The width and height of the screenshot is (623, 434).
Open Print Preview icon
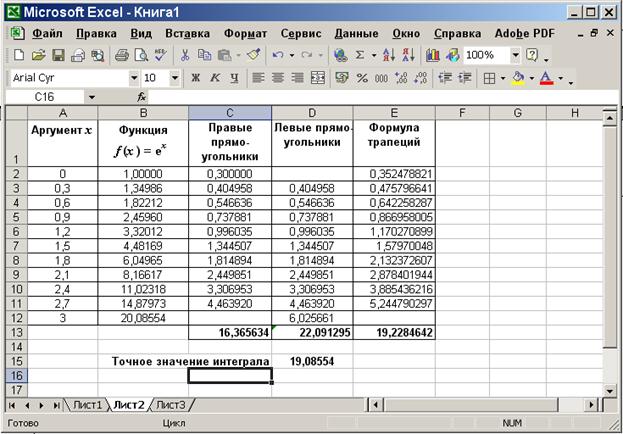[x=141, y=55]
